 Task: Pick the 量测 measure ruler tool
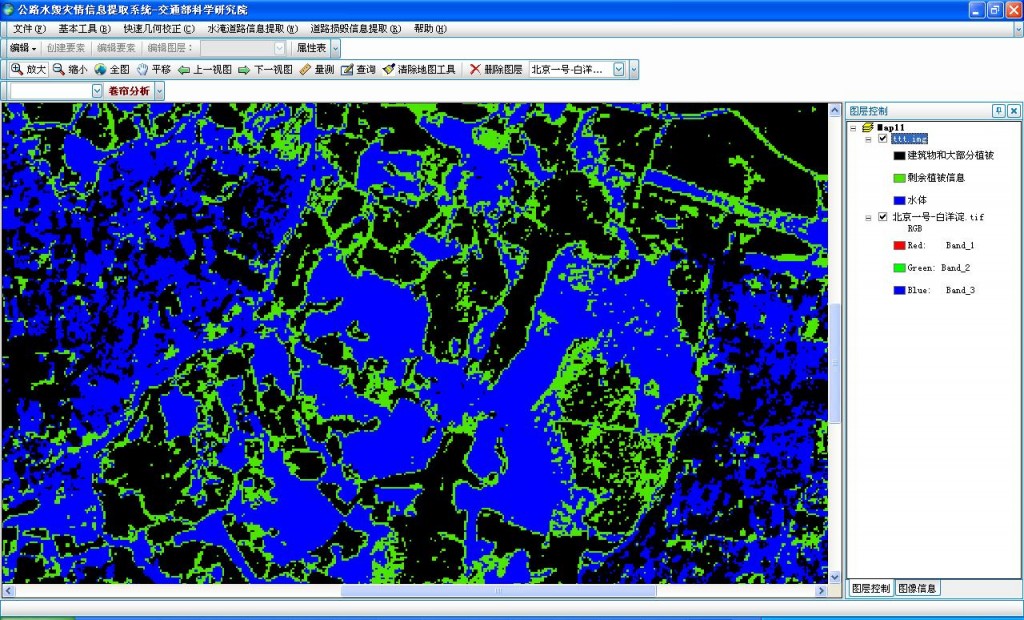(316, 70)
